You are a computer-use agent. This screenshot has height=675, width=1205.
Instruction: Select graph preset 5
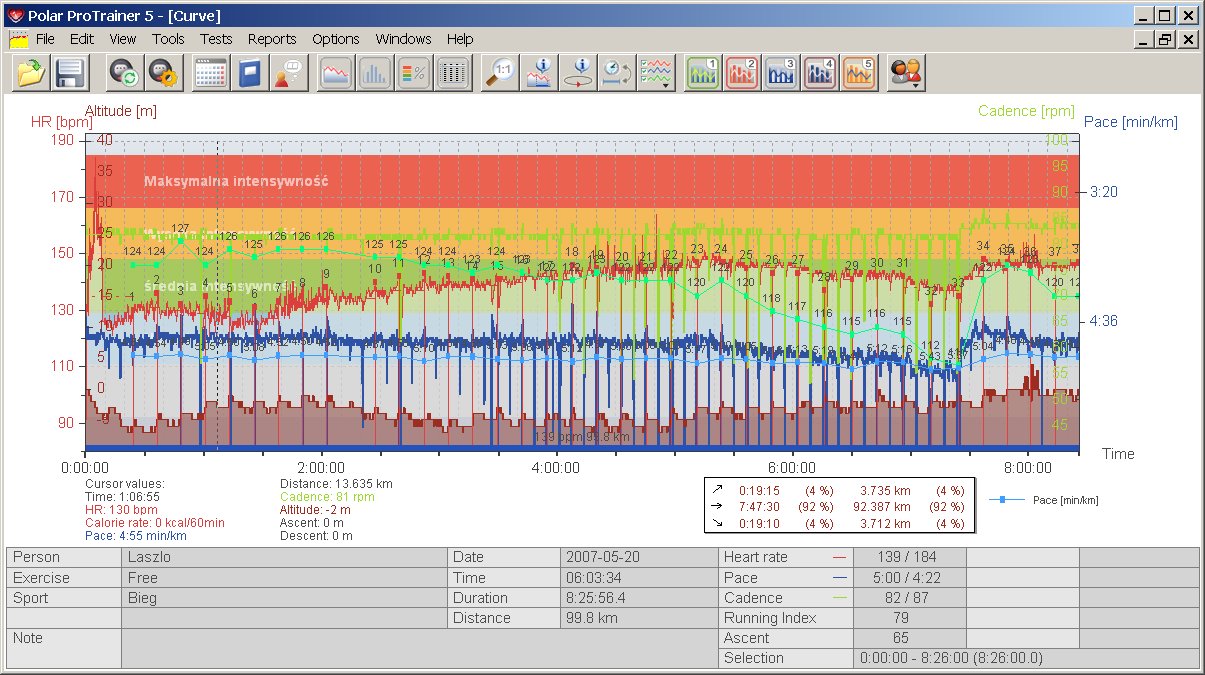860,73
